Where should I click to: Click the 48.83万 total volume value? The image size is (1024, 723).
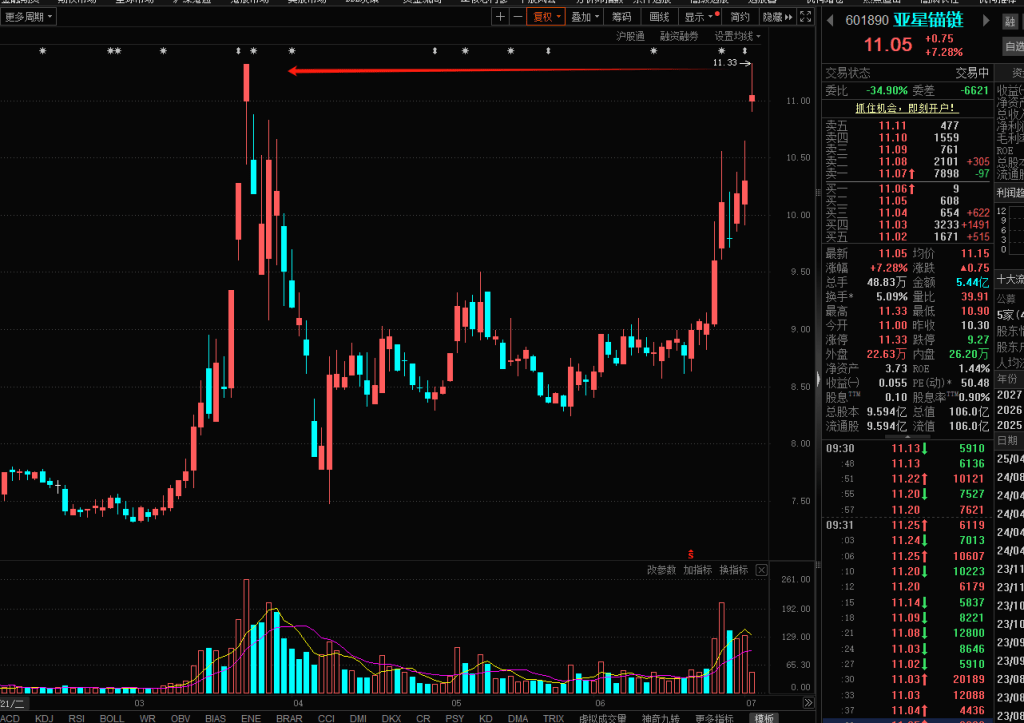886,282
